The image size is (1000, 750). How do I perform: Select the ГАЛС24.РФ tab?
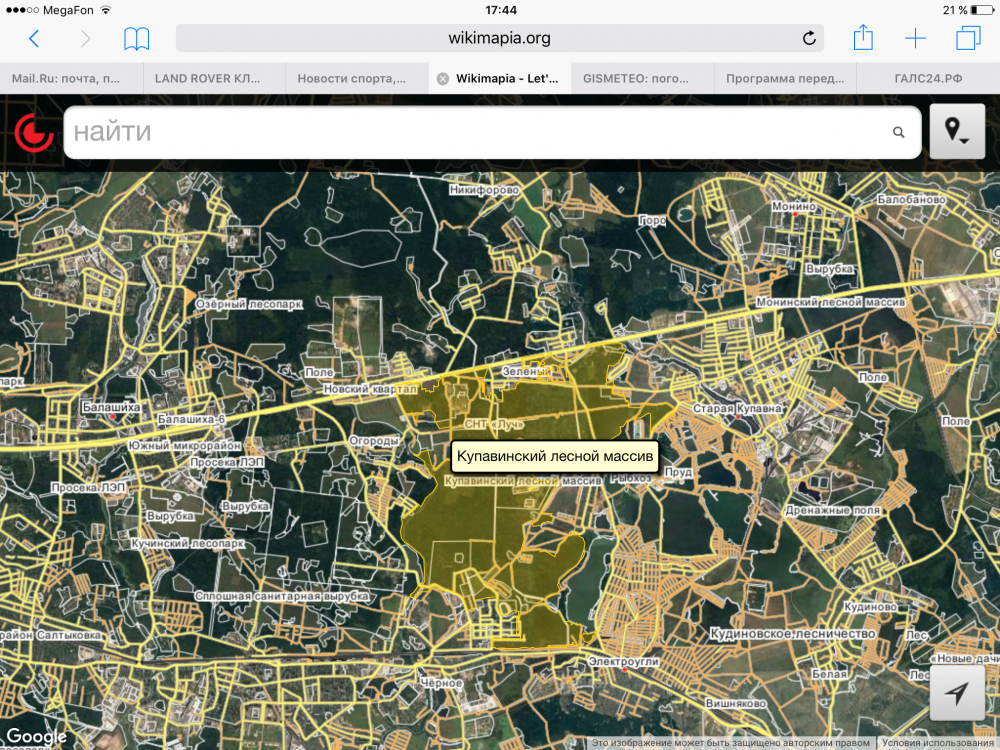point(927,78)
